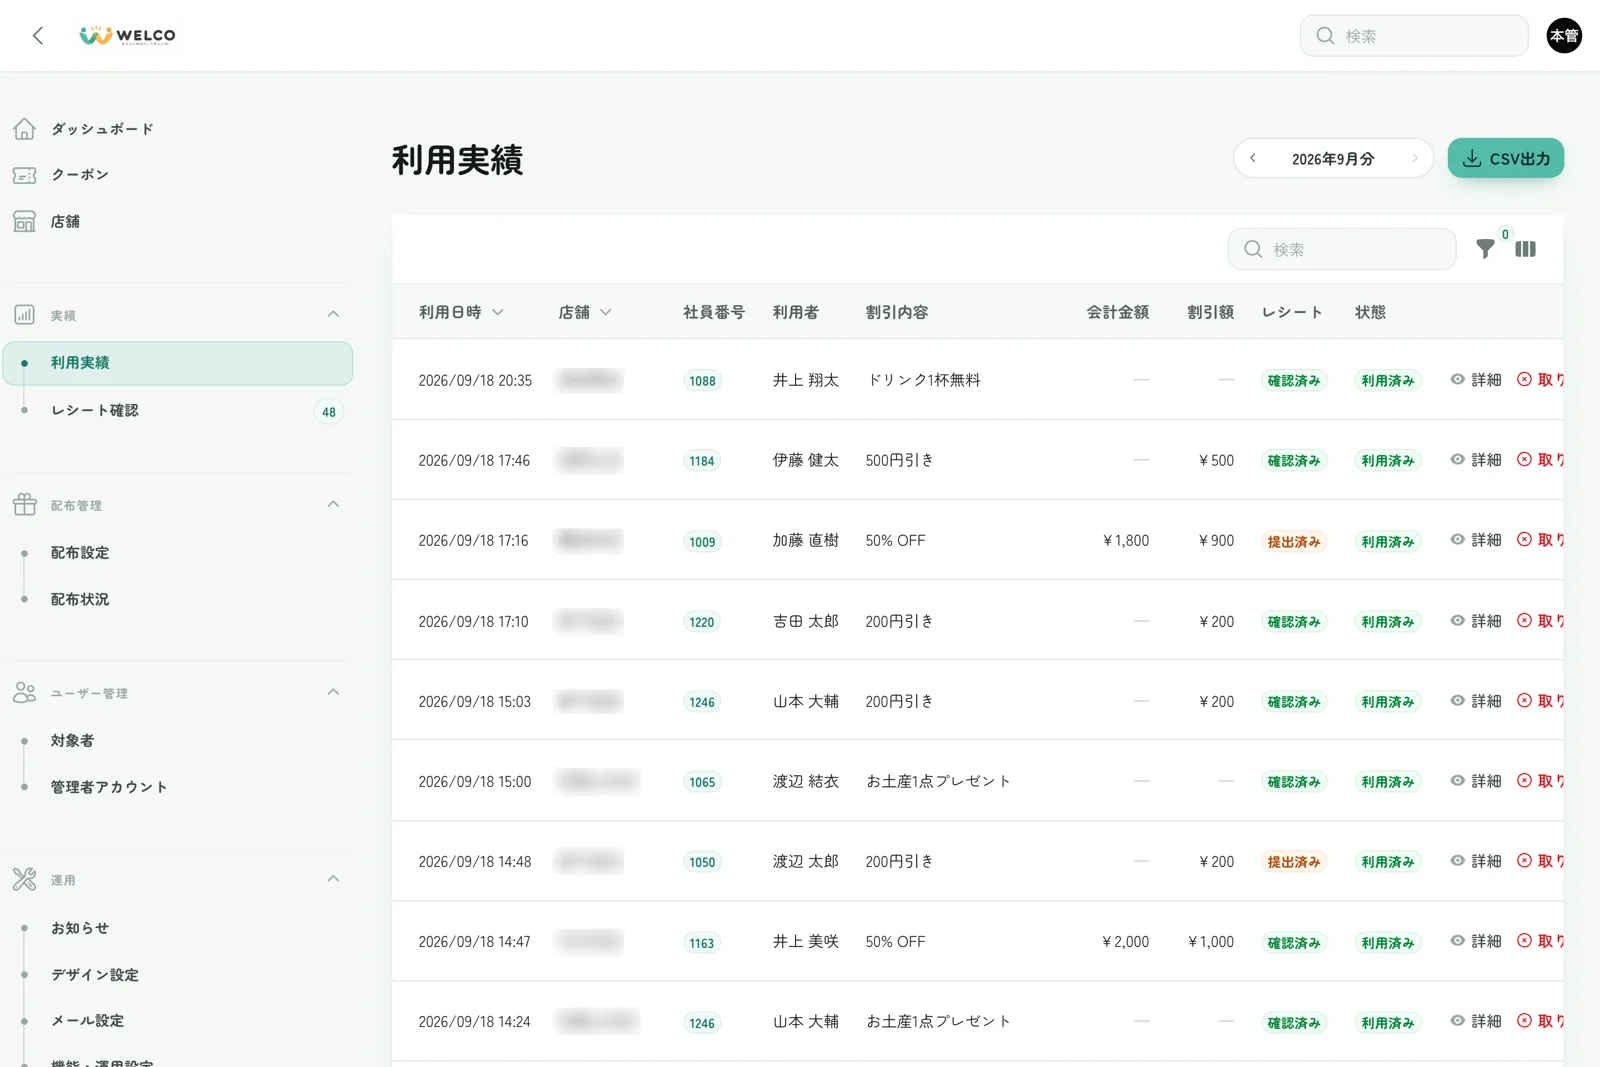Focus the table 検索 field
1600x1067 pixels.
pyautogui.click(x=1342, y=249)
